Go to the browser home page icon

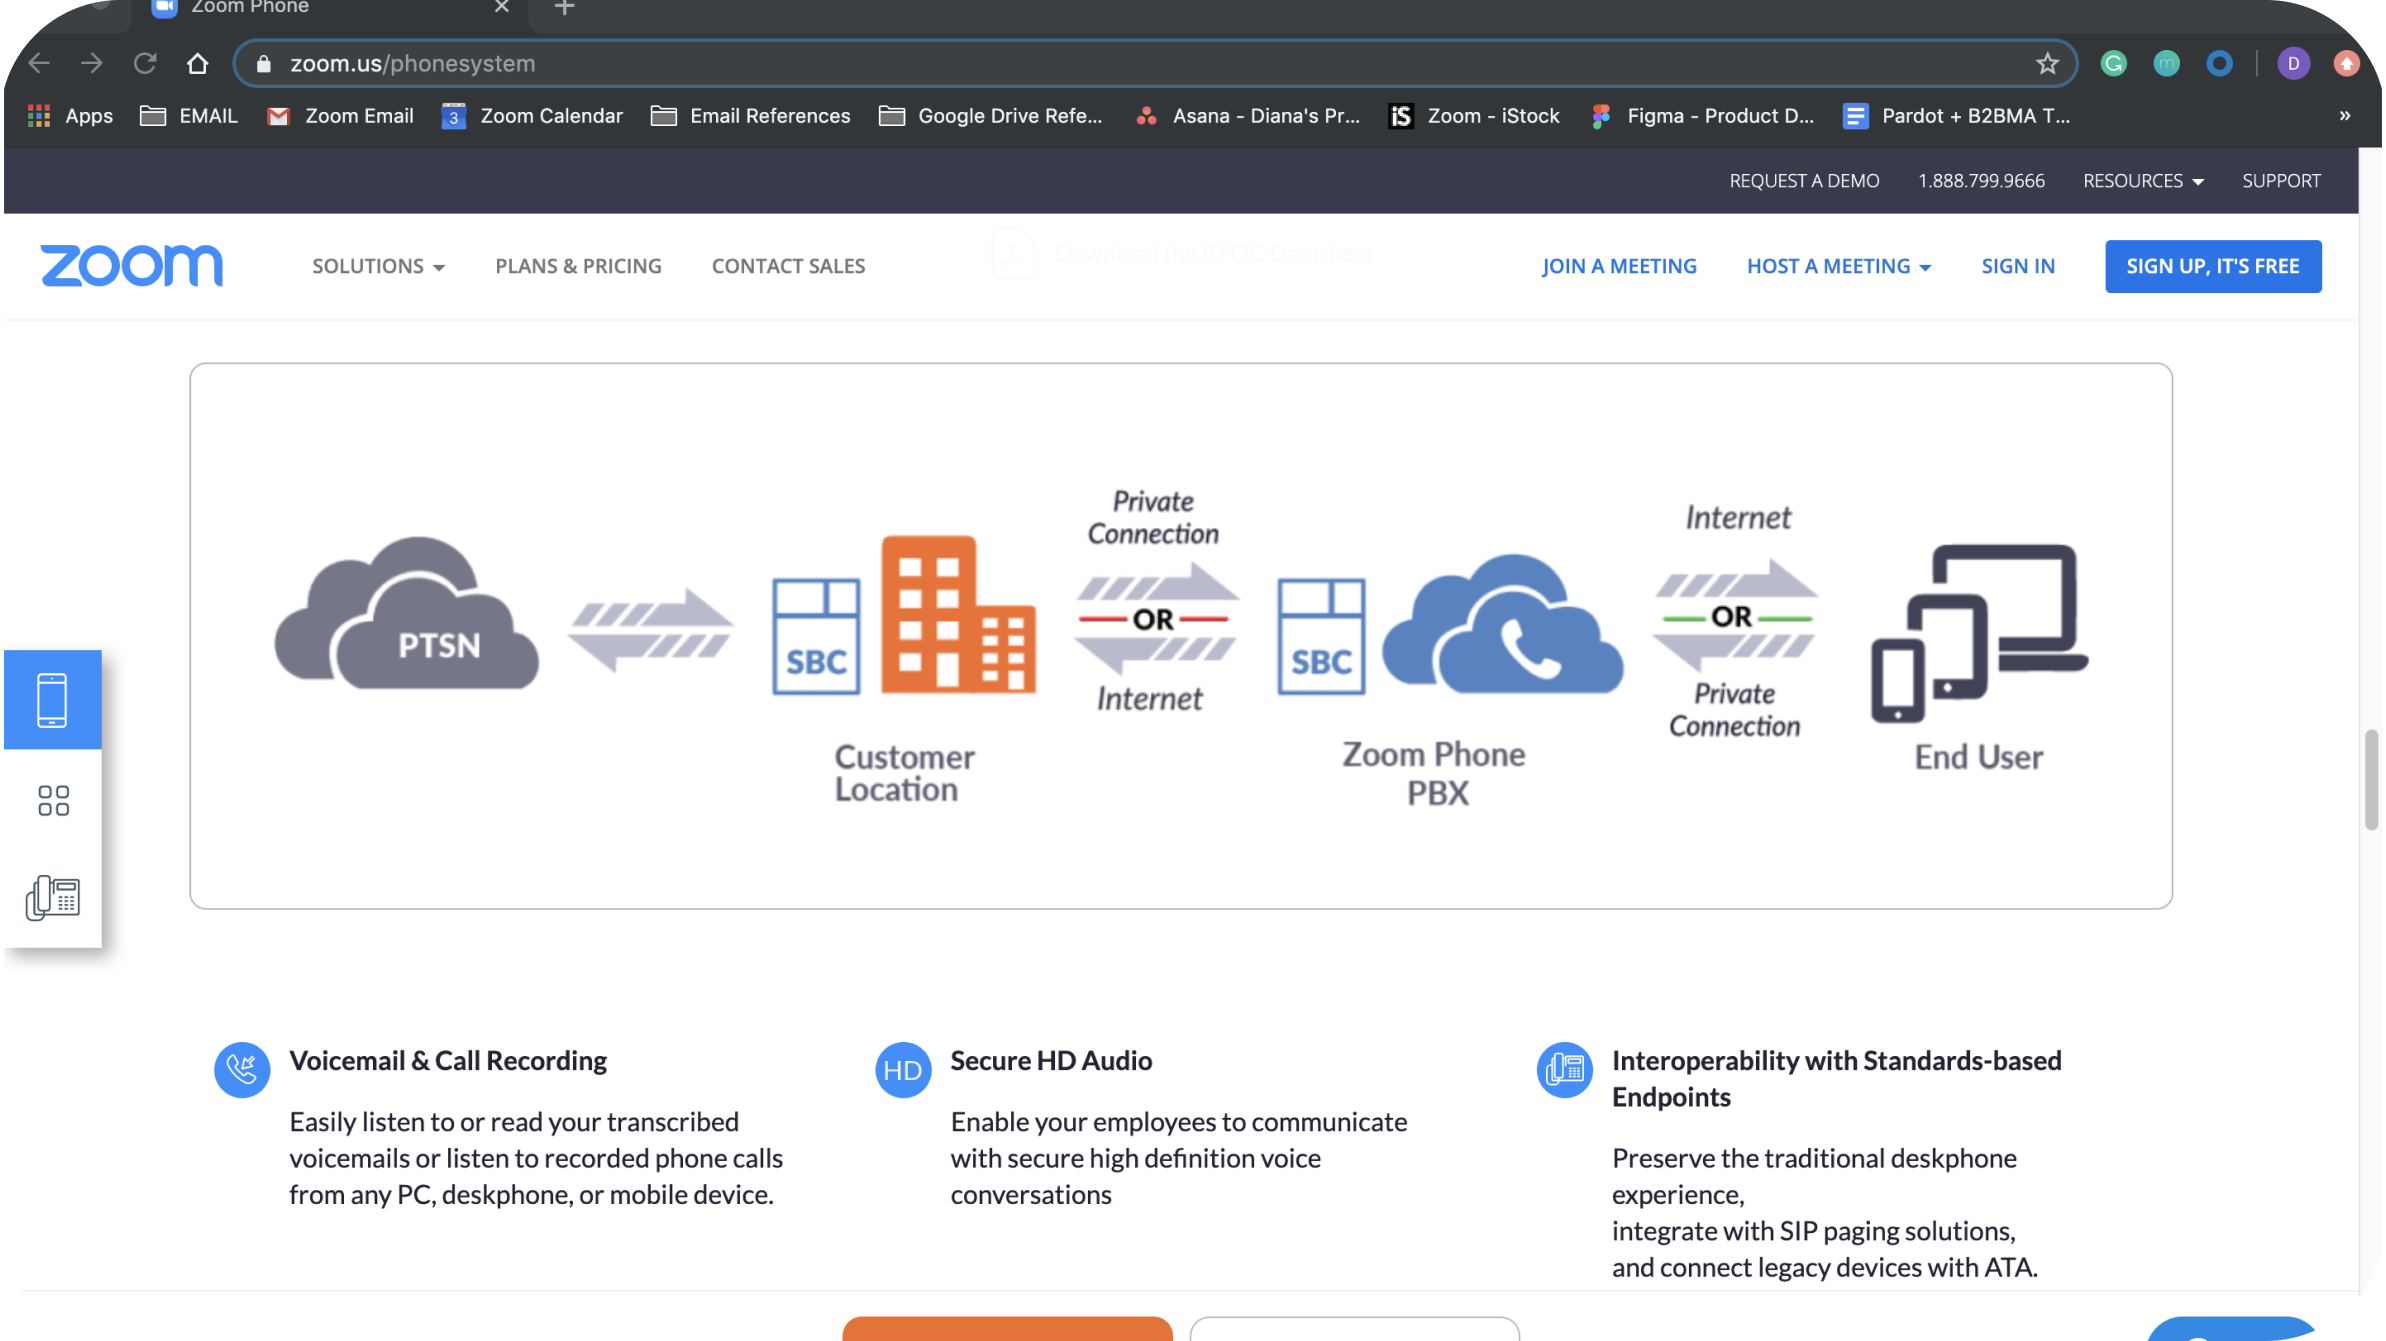198,63
